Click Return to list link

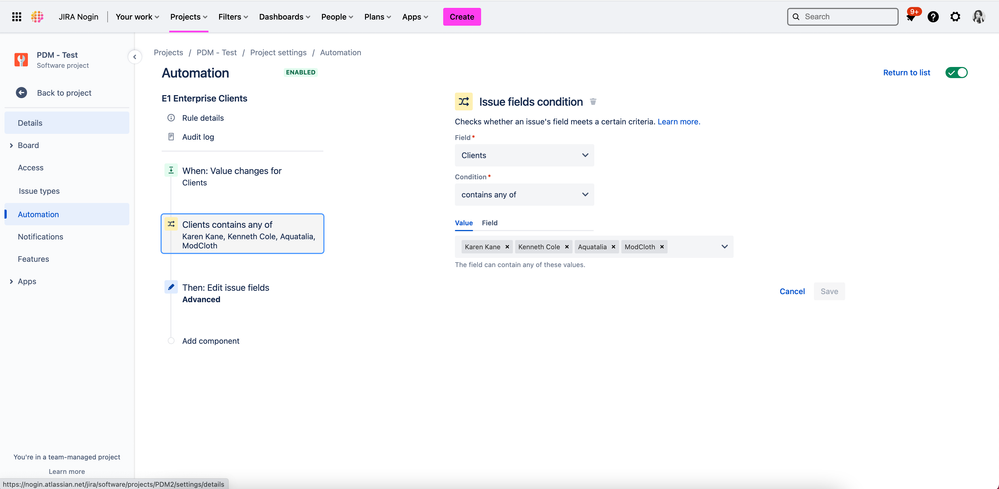pyautogui.click(x=907, y=73)
